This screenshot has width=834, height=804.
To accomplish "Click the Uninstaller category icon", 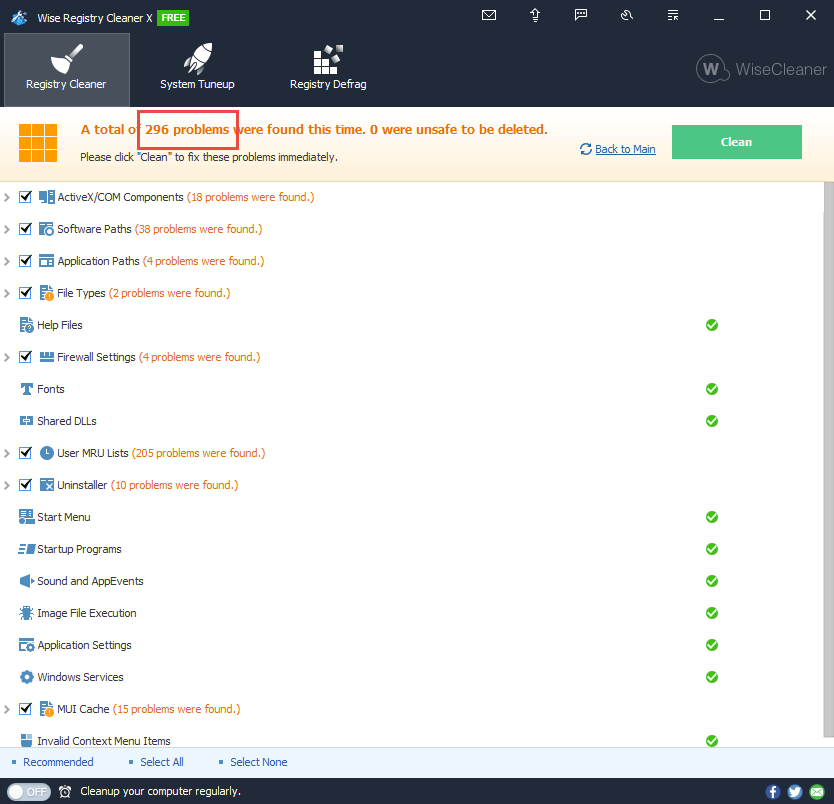I will (x=47, y=485).
